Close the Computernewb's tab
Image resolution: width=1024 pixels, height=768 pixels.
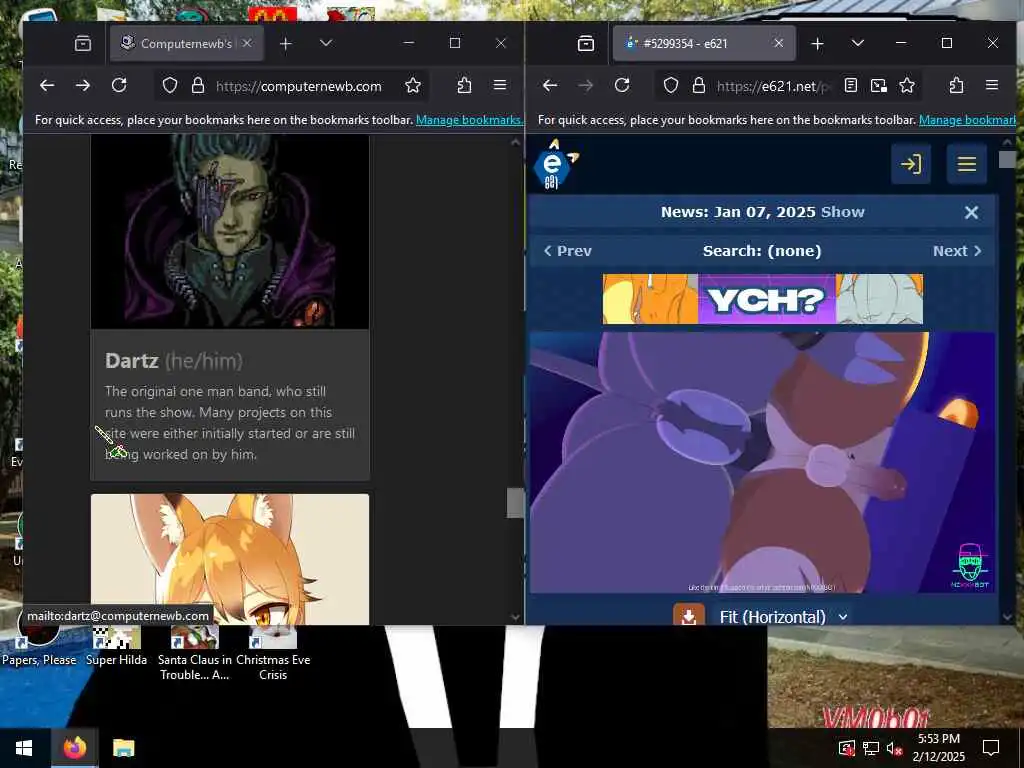click(248, 44)
